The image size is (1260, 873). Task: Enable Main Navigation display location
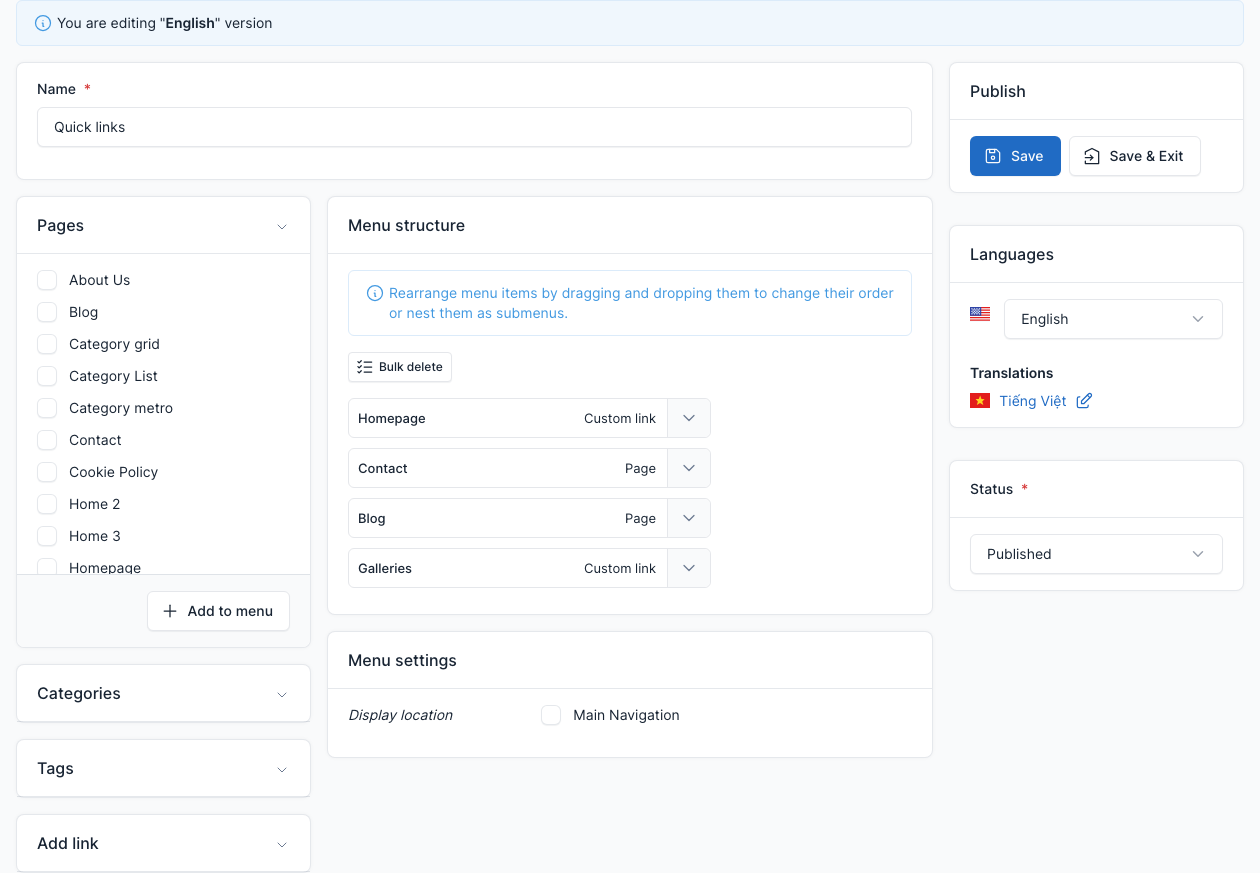551,715
